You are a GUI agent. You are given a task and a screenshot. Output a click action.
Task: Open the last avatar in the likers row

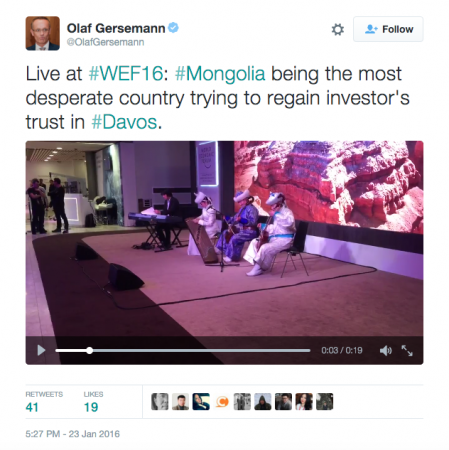tap(325, 401)
